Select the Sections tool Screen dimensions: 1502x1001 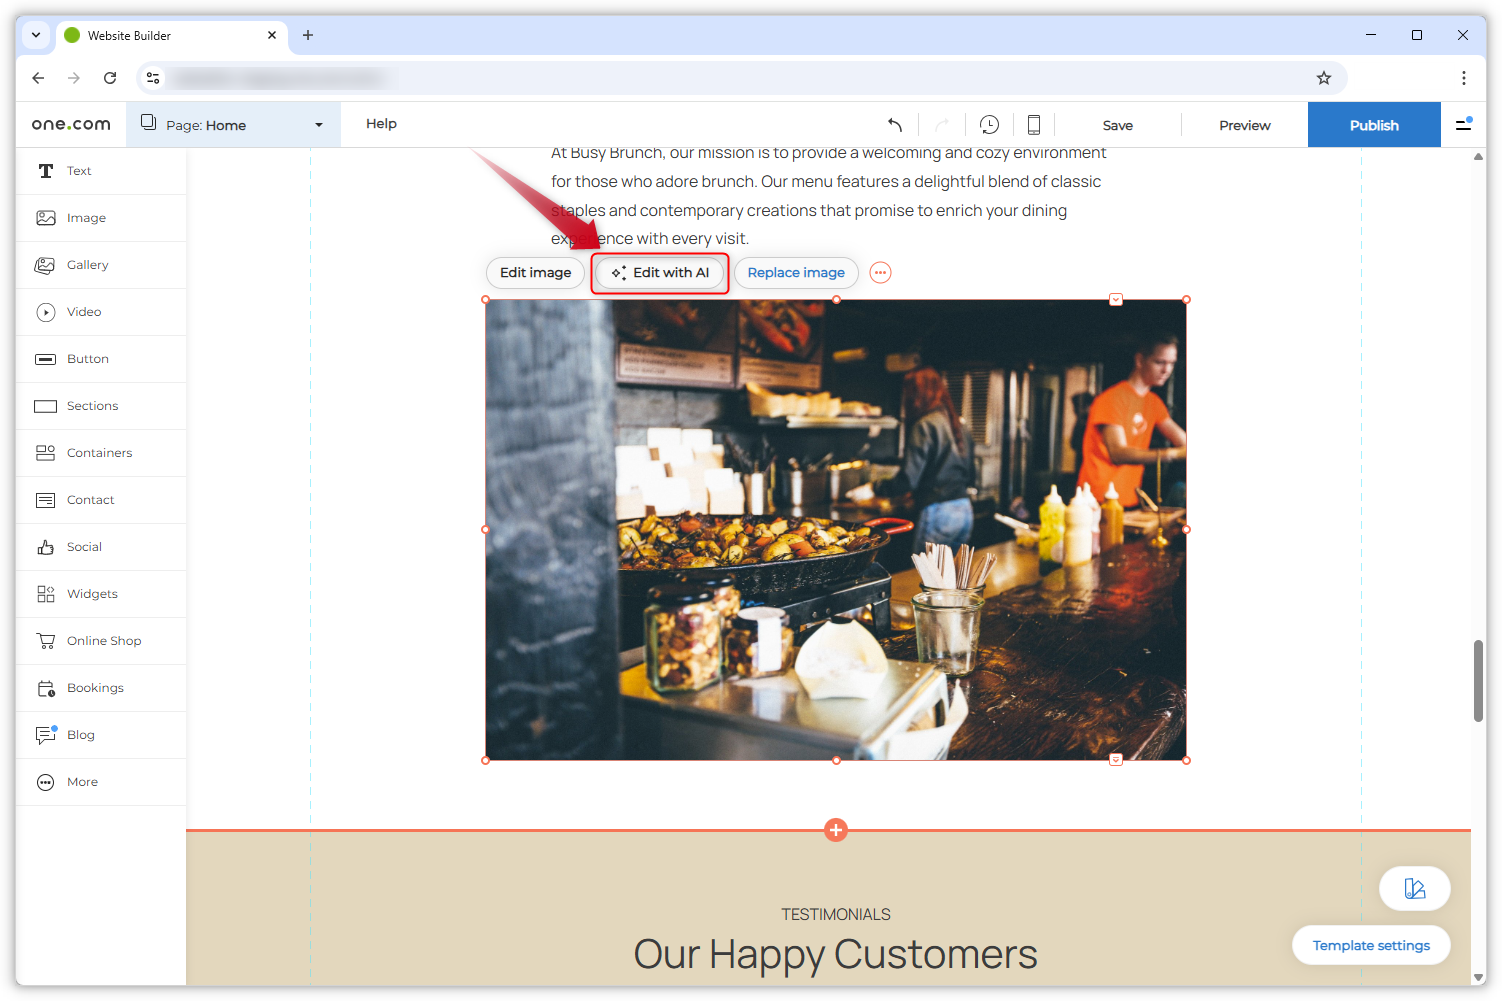coord(91,405)
